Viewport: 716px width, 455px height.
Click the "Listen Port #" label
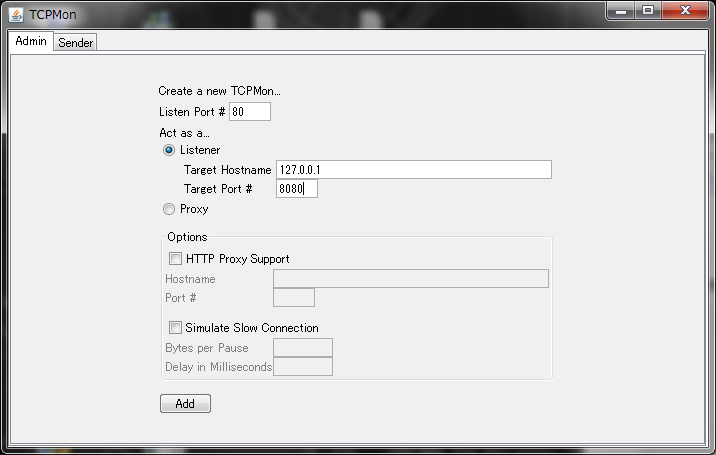click(x=192, y=112)
